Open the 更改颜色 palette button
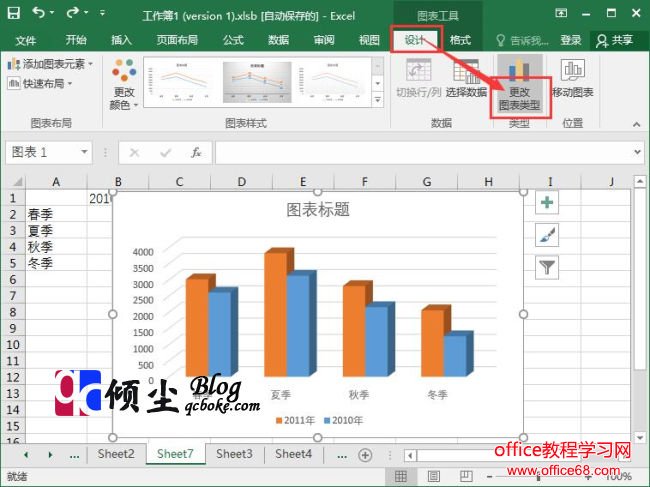 pyautogui.click(x=124, y=84)
